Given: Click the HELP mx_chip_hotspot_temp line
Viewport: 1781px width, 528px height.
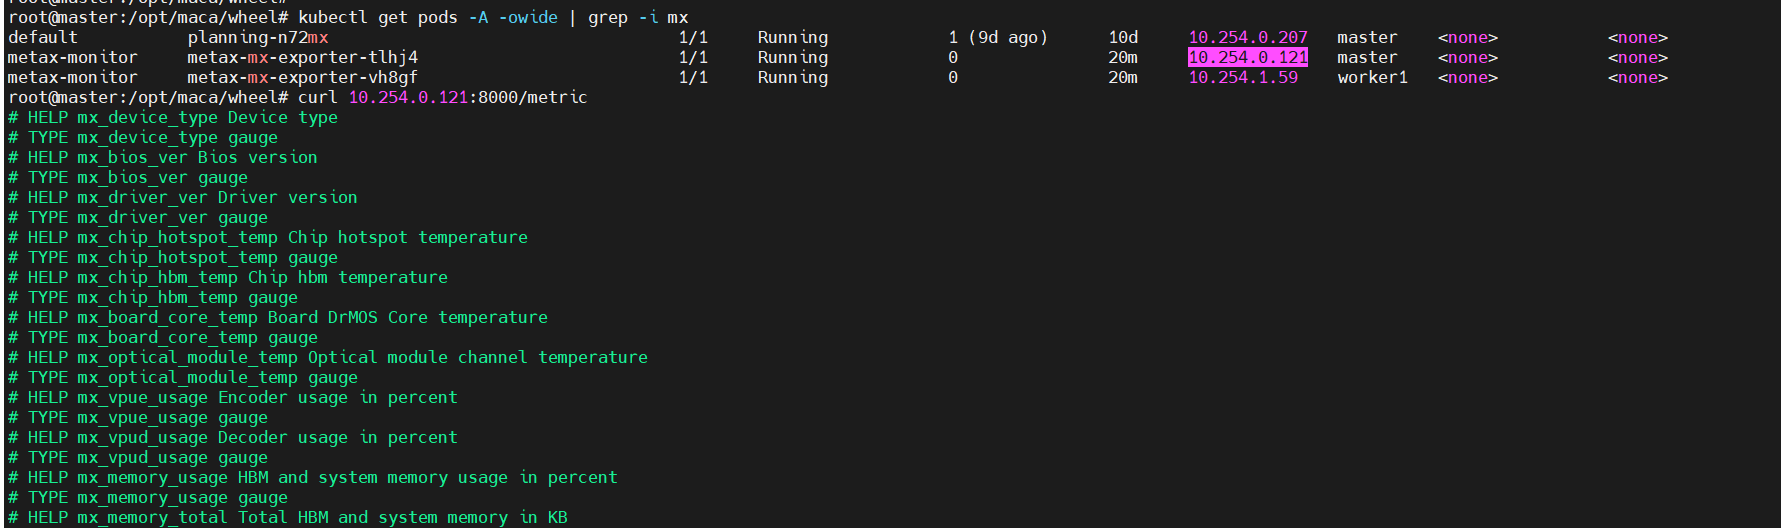Looking at the screenshot, I should pyautogui.click(x=267, y=237).
